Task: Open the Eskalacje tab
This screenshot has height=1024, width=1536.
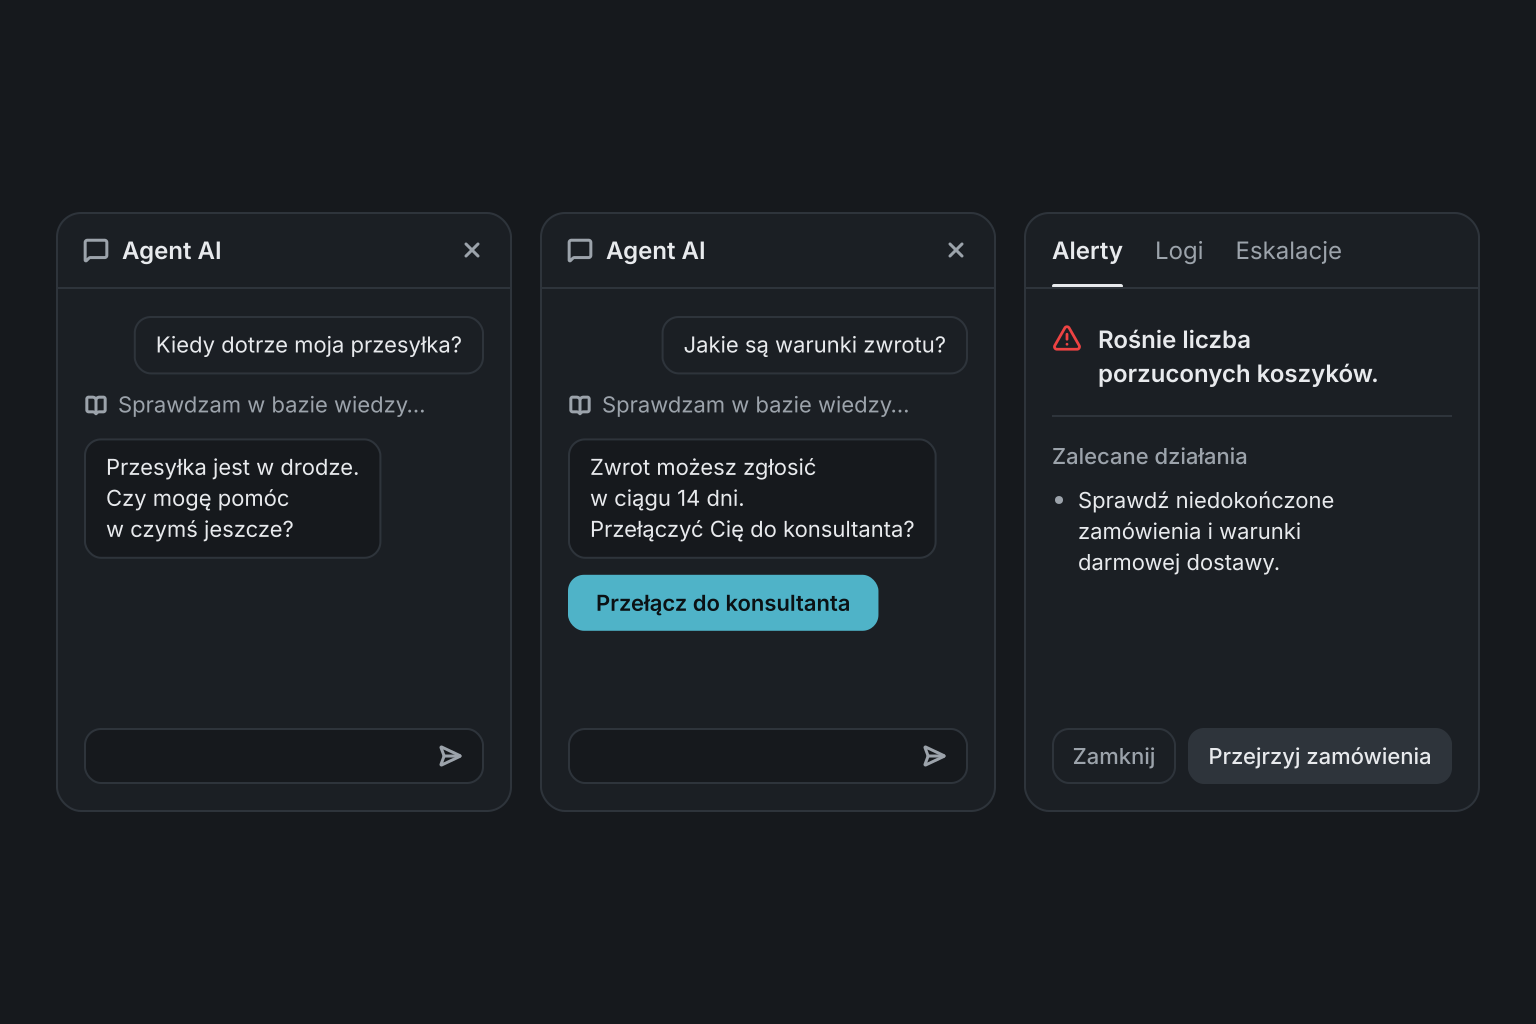Action: click(x=1288, y=251)
